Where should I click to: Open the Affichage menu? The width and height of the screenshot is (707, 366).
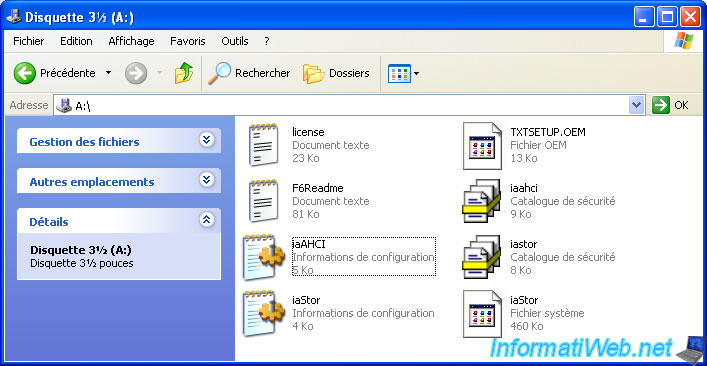pyautogui.click(x=131, y=41)
